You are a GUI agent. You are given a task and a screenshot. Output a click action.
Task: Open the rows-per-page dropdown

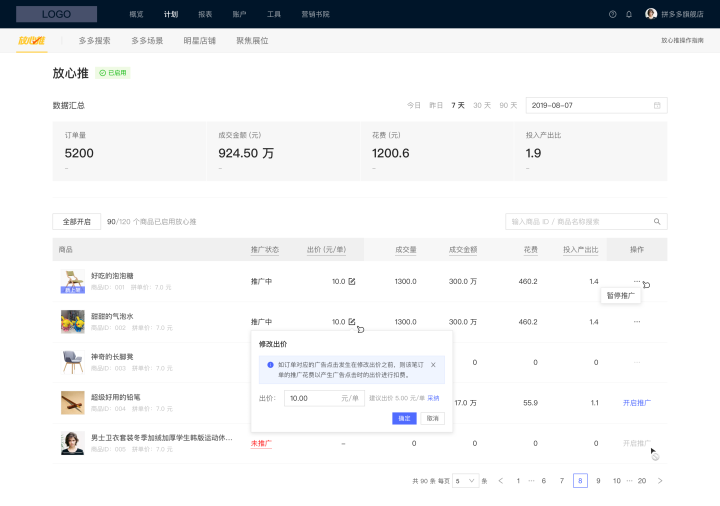(x=465, y=481)
